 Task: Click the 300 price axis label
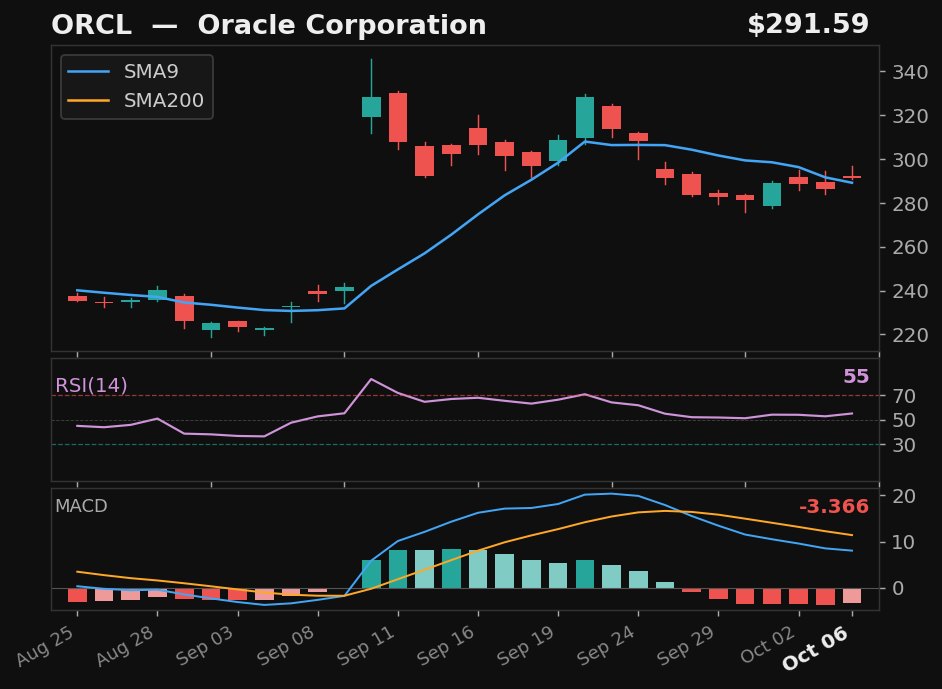[x=910, y=160]
